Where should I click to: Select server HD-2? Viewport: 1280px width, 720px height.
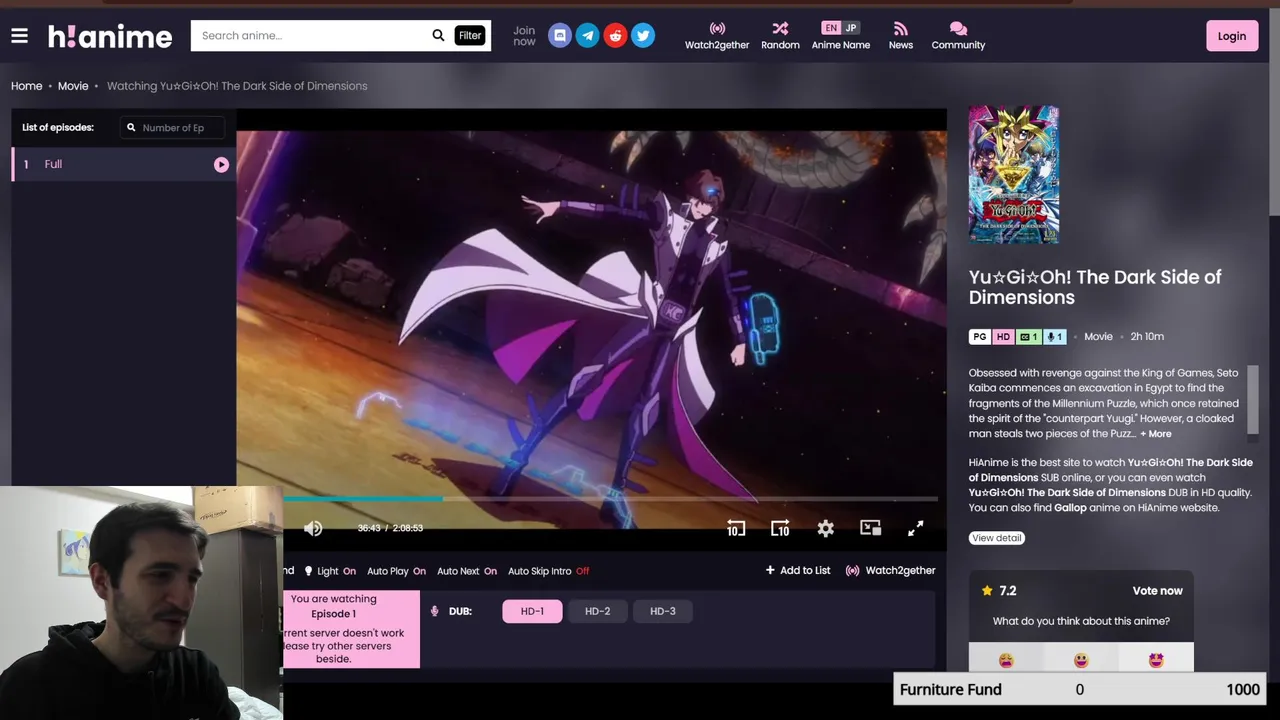coord(597,611)
